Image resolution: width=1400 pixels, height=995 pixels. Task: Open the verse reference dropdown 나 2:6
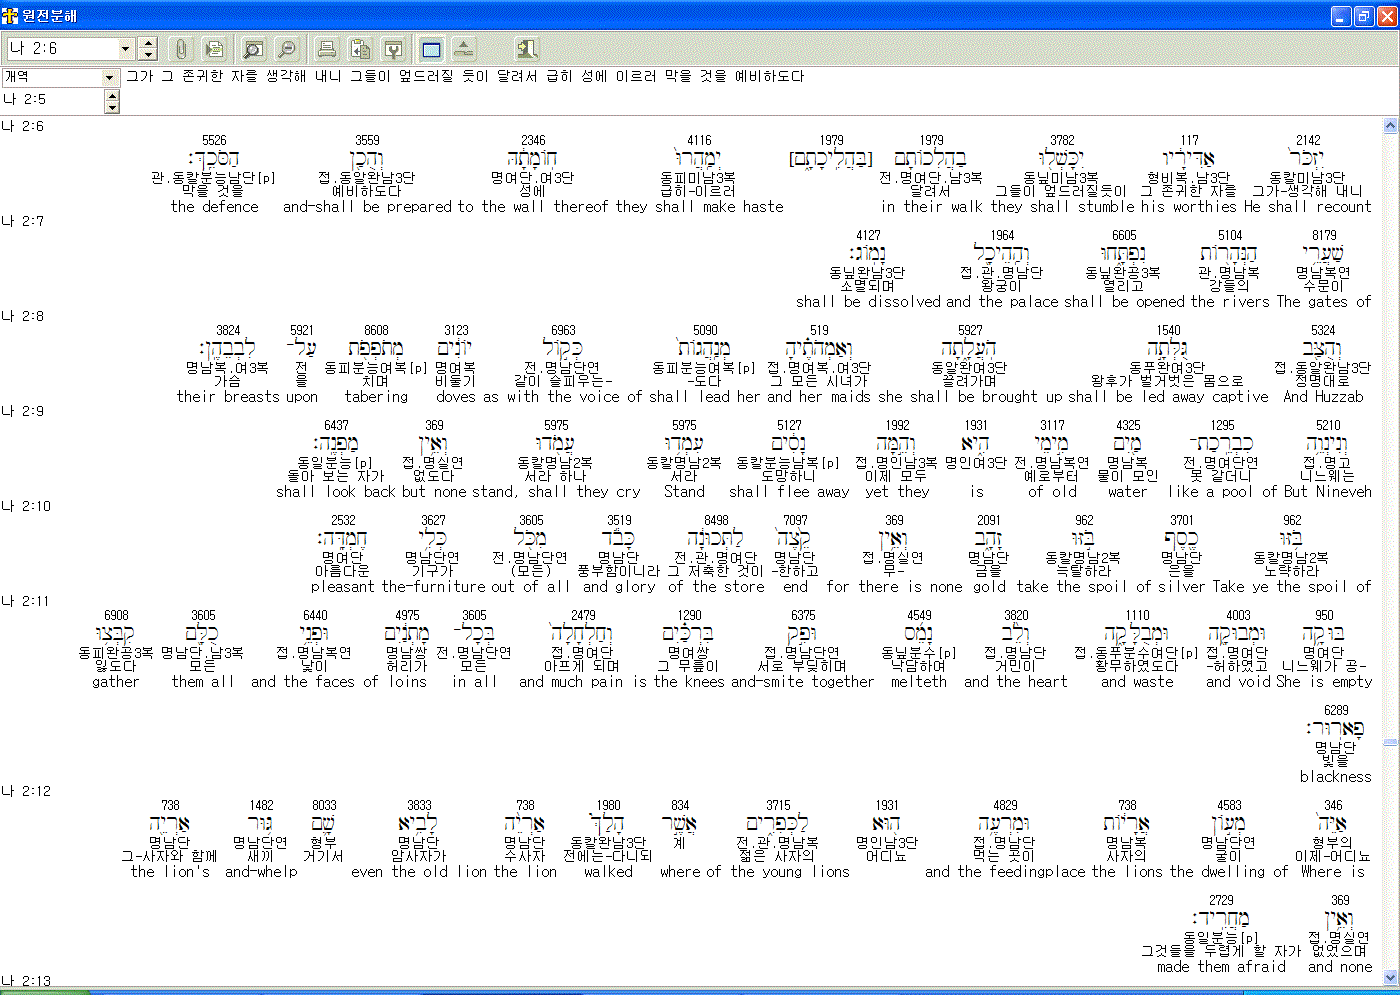[x=126, y=48]
